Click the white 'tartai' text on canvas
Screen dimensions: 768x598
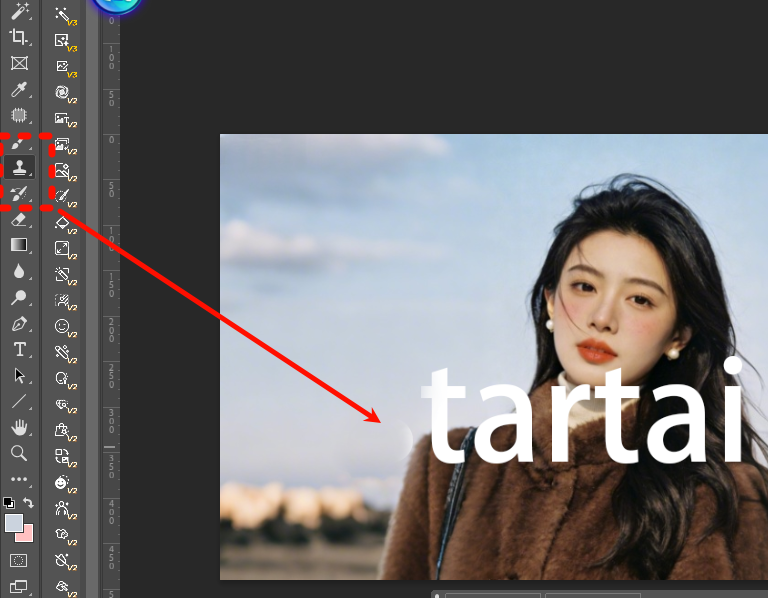(x=583, y=411)
